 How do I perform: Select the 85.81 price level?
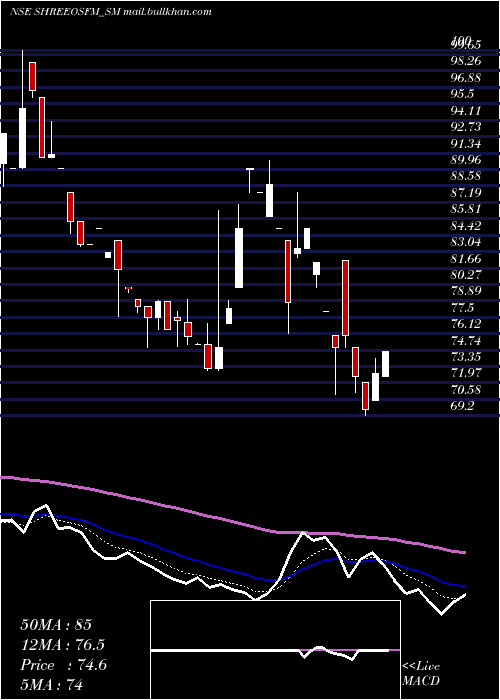tap(466, 209)
